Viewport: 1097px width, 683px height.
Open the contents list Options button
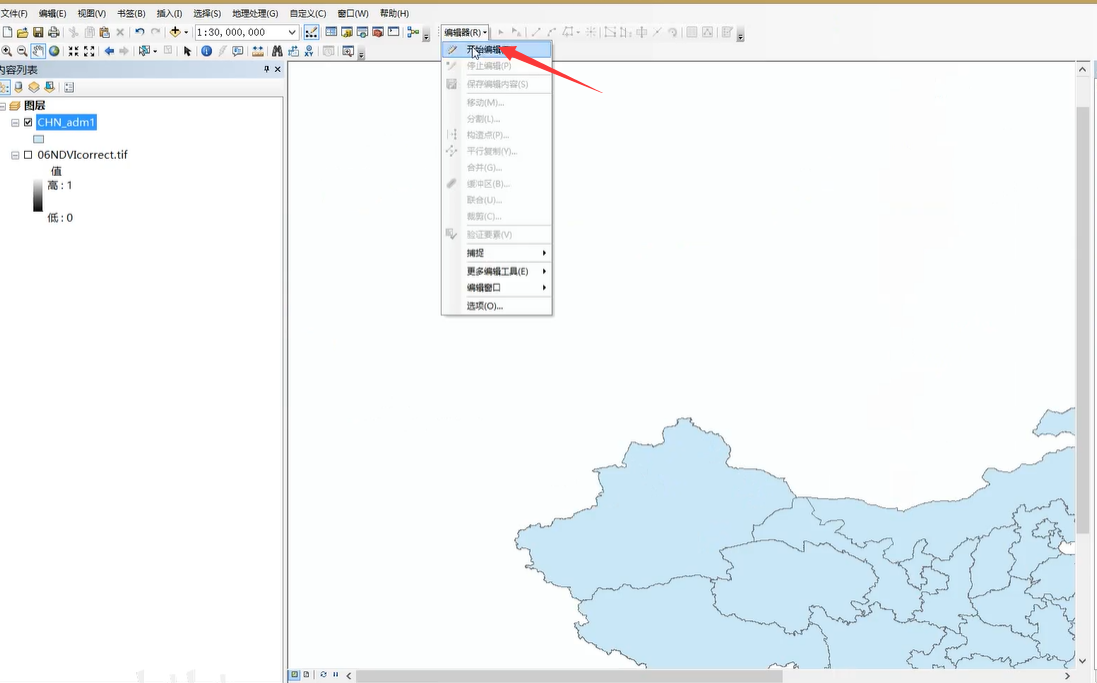pos(69,87)
